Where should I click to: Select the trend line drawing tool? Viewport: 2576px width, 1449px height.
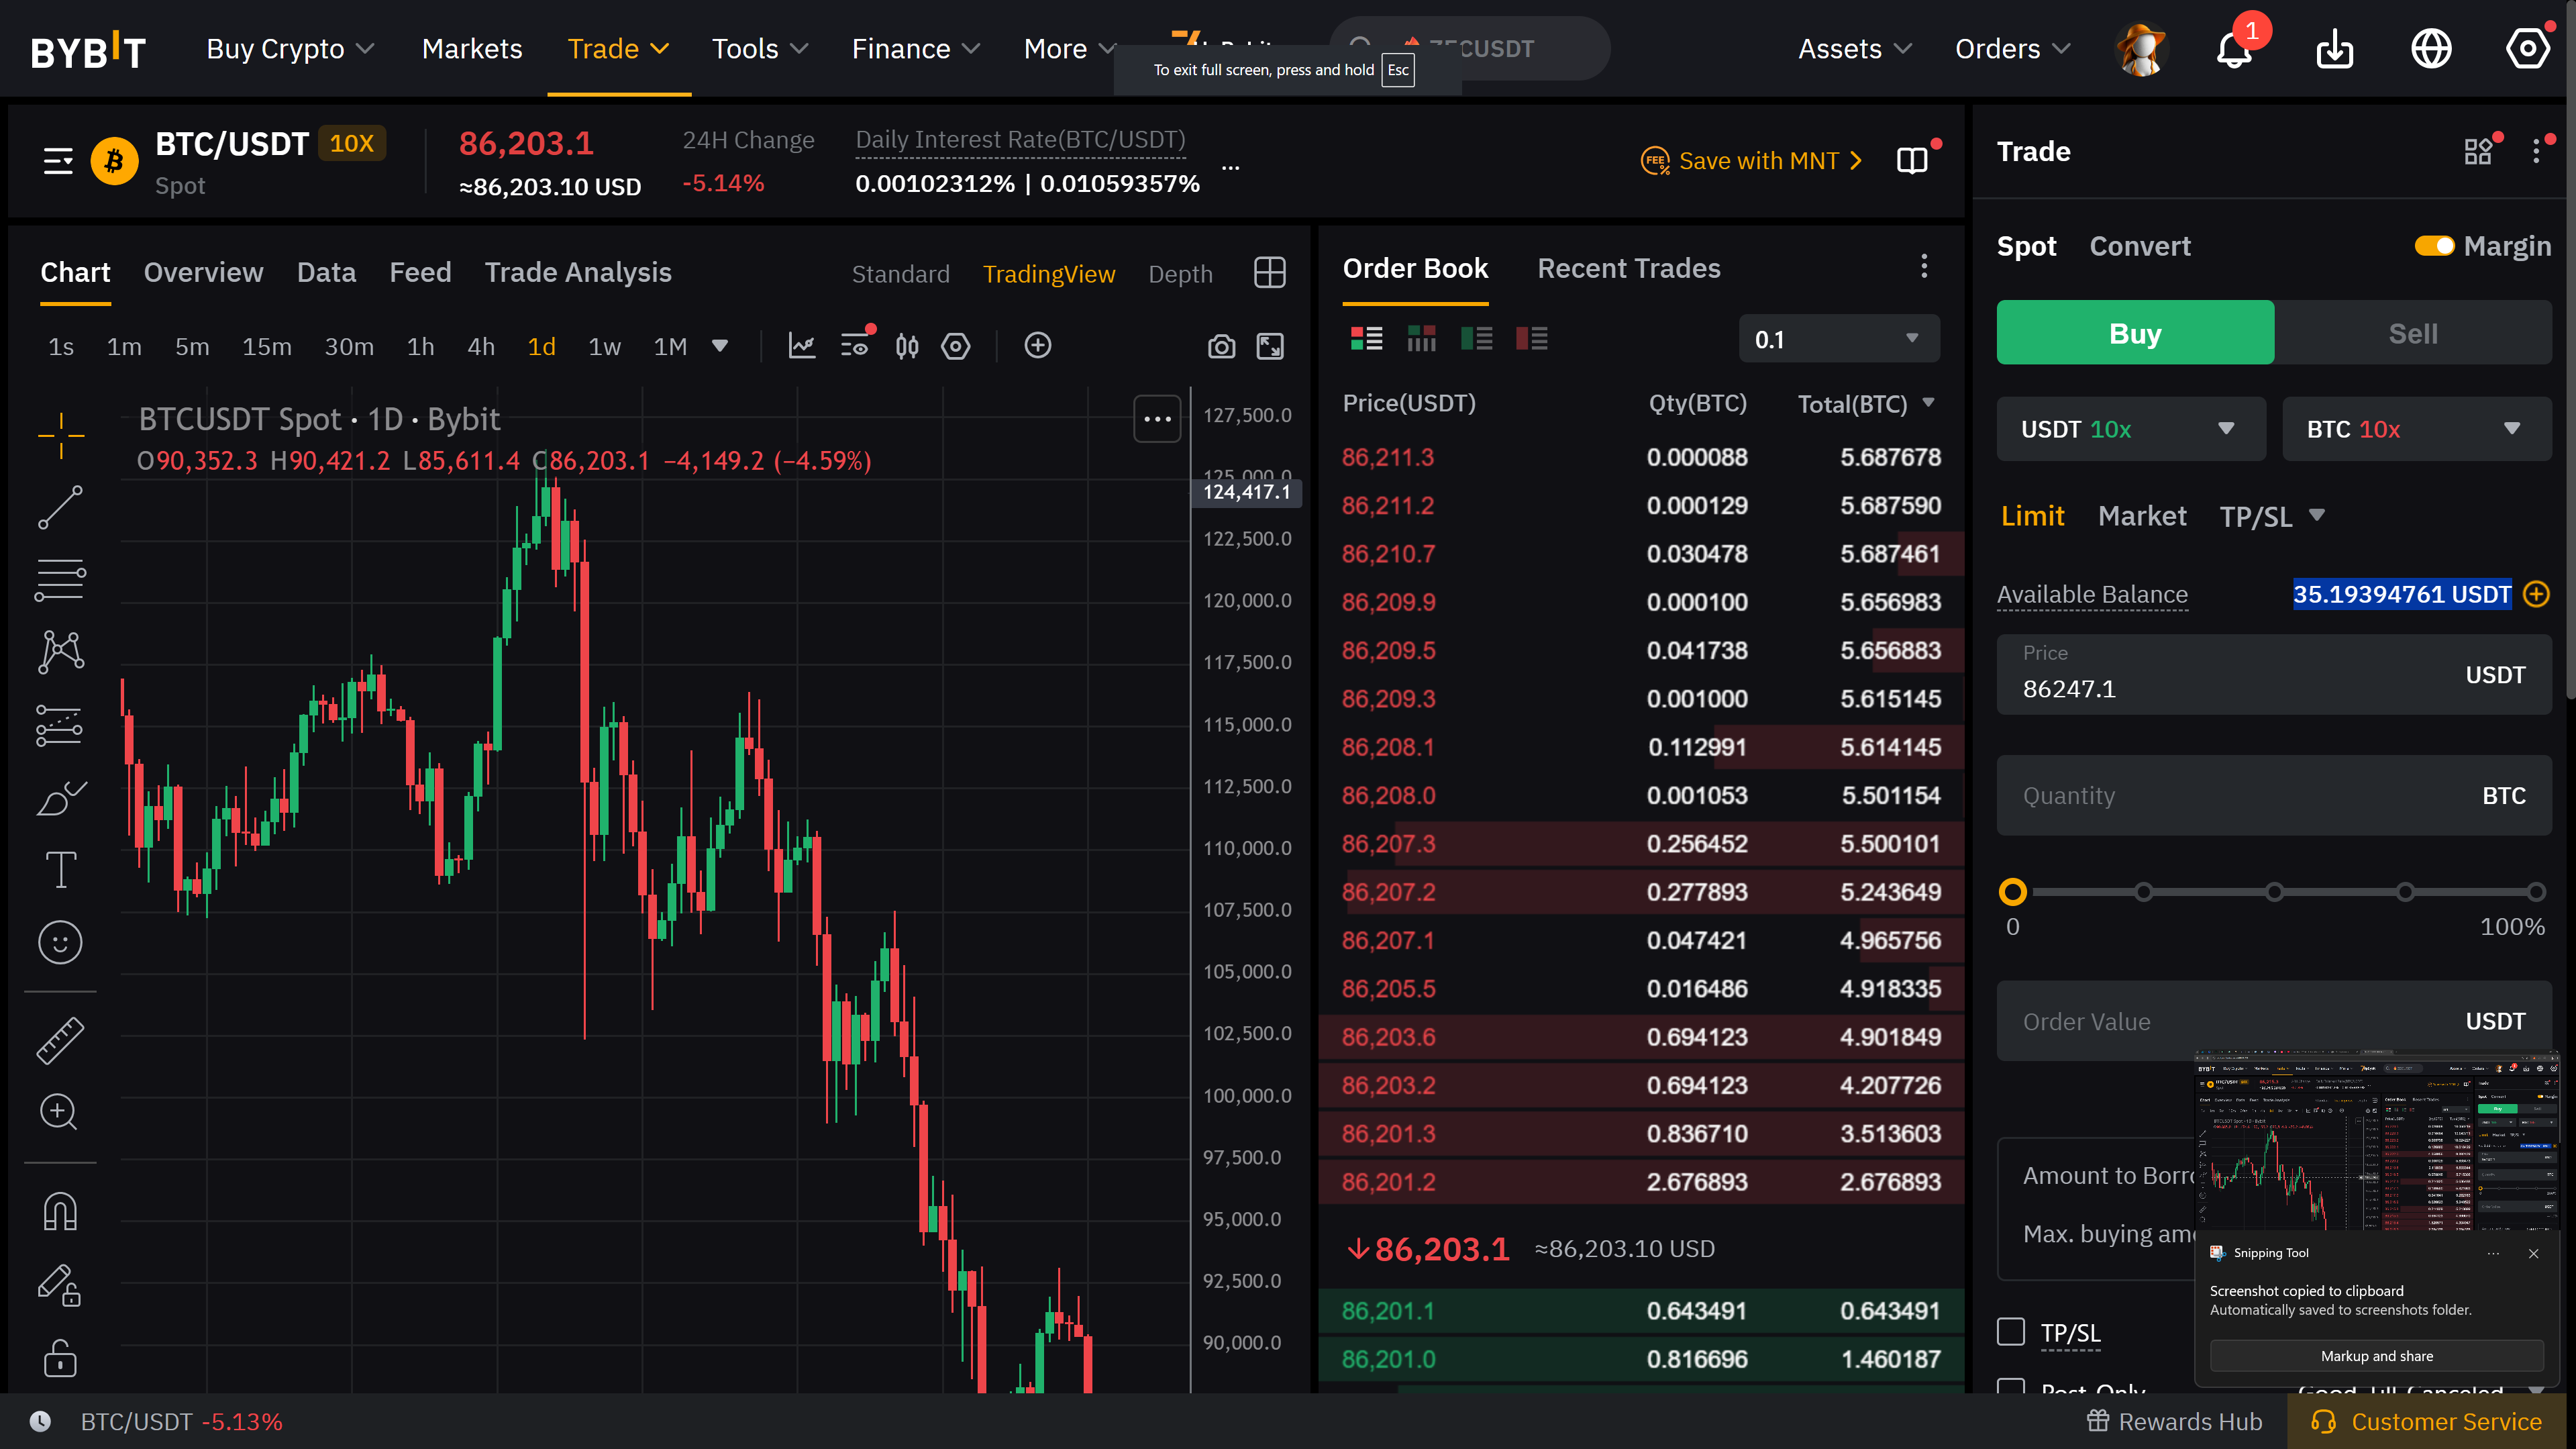(x=60, y=507)
